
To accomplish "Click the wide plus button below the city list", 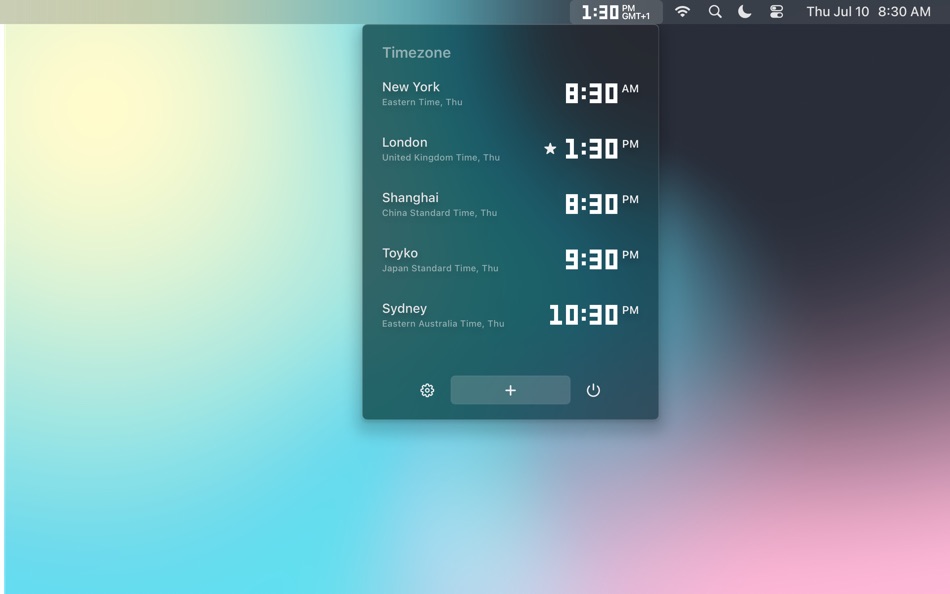I will (510, 390).
